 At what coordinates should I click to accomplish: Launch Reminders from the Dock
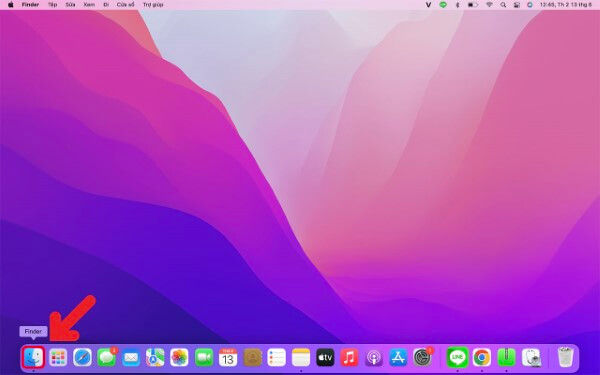[x=277, y=358]
